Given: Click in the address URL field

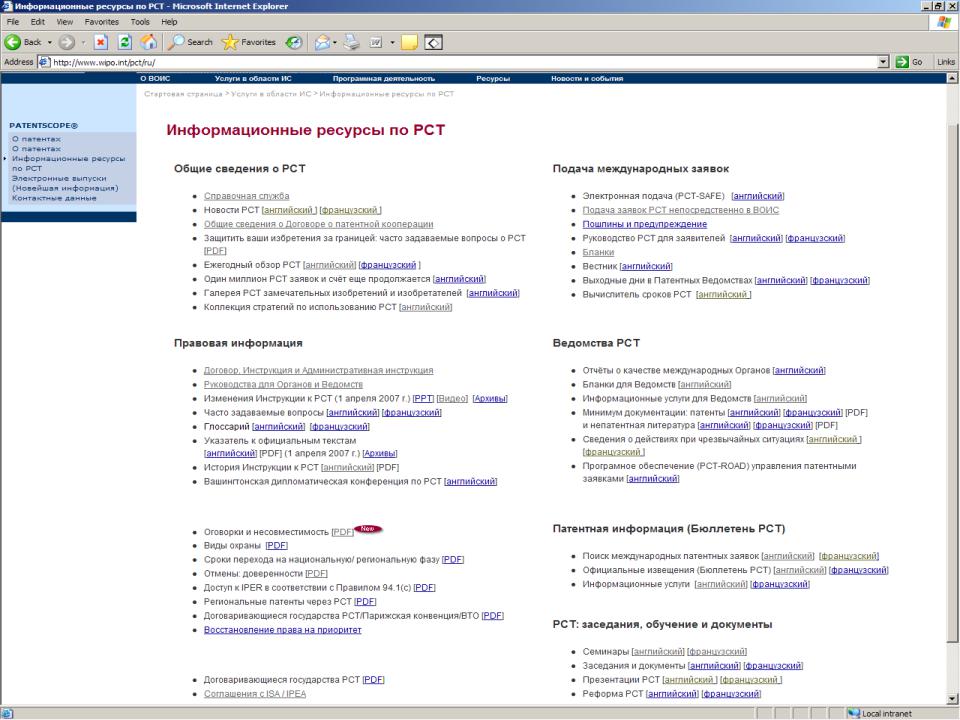Looking at the screenshot, I should tap(463, 62).
